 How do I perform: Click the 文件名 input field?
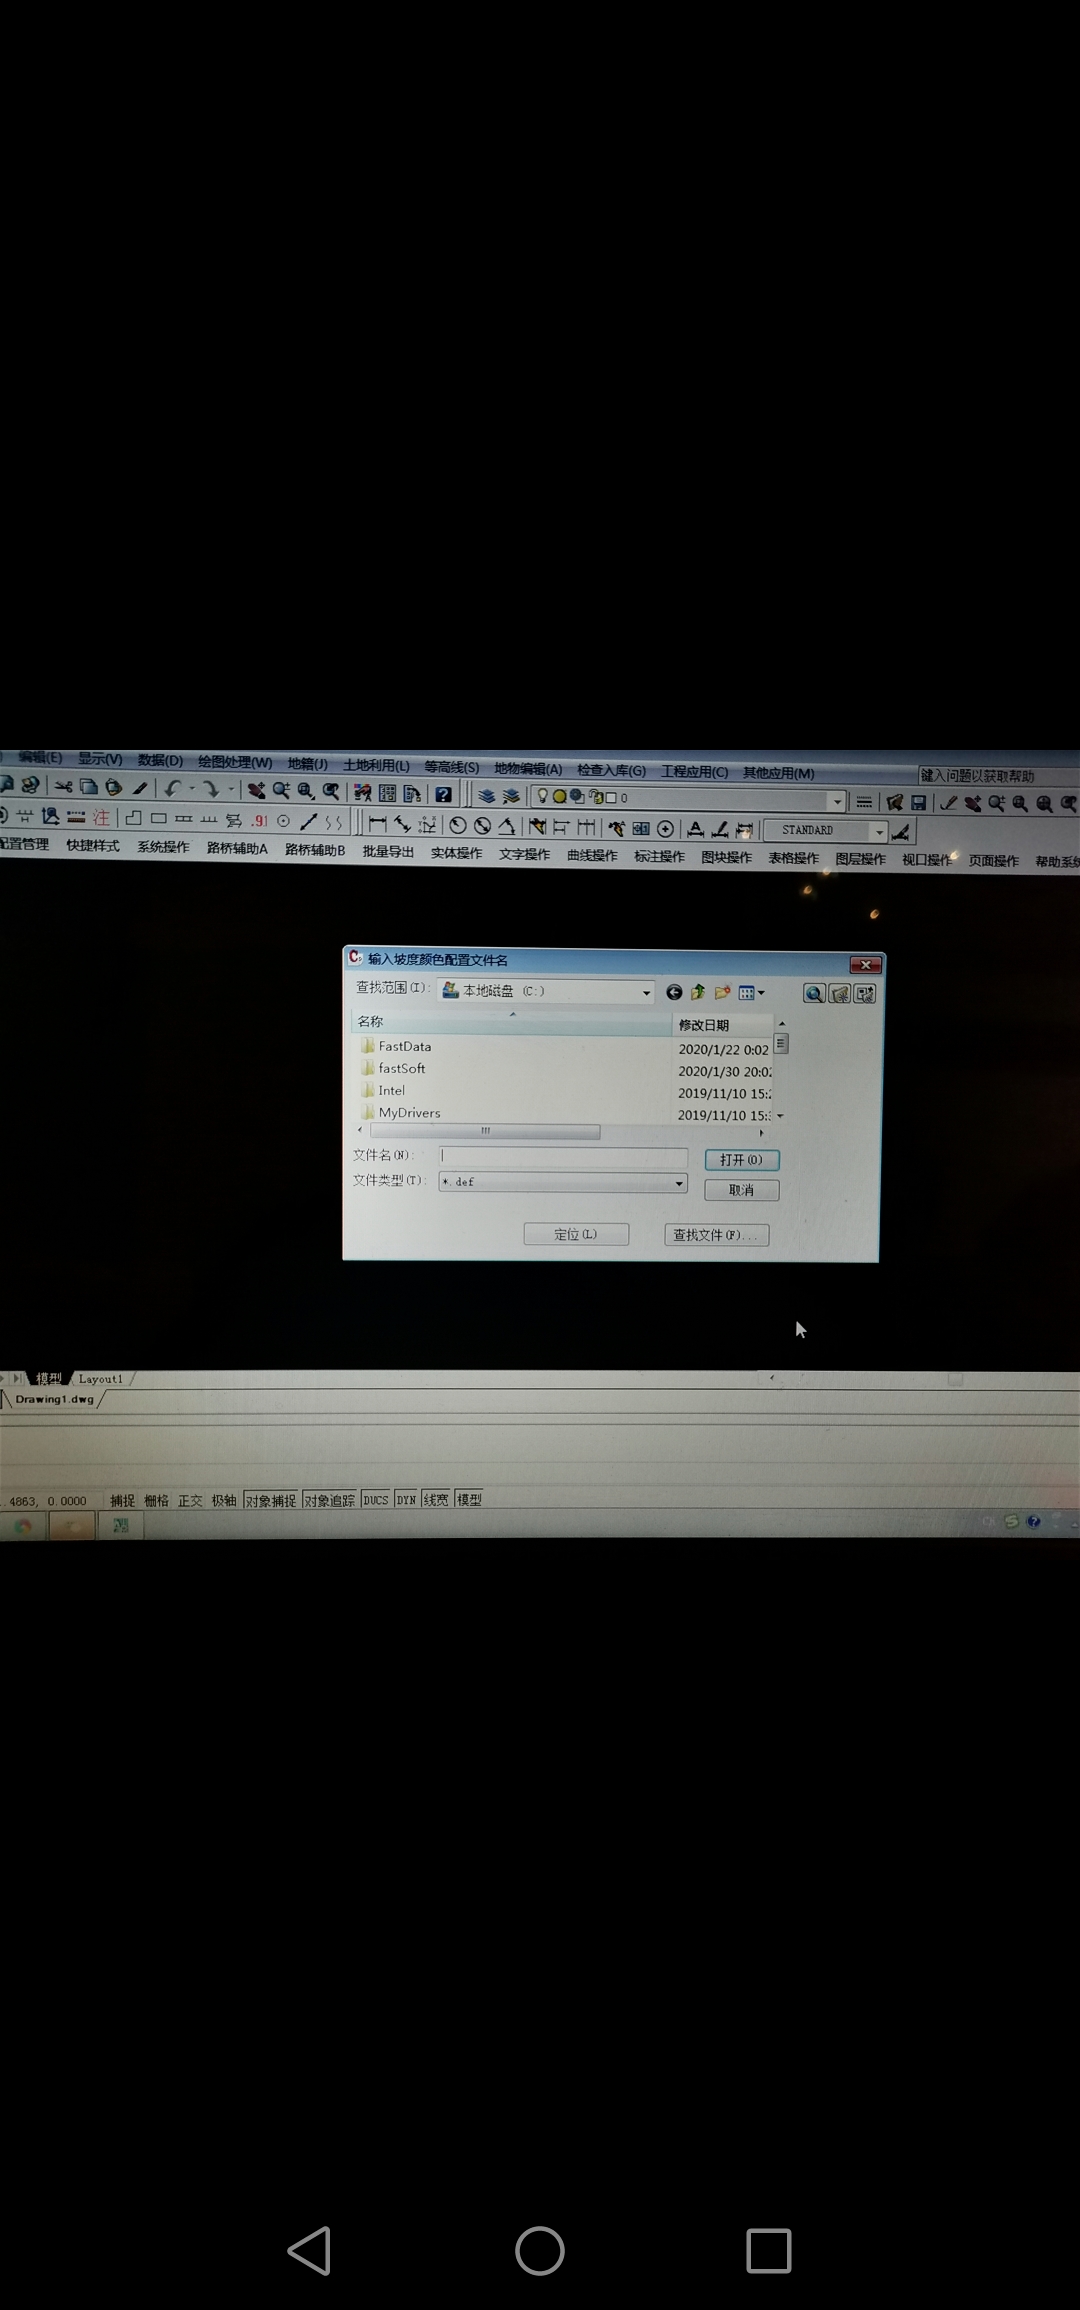[x=563, y=1156]
